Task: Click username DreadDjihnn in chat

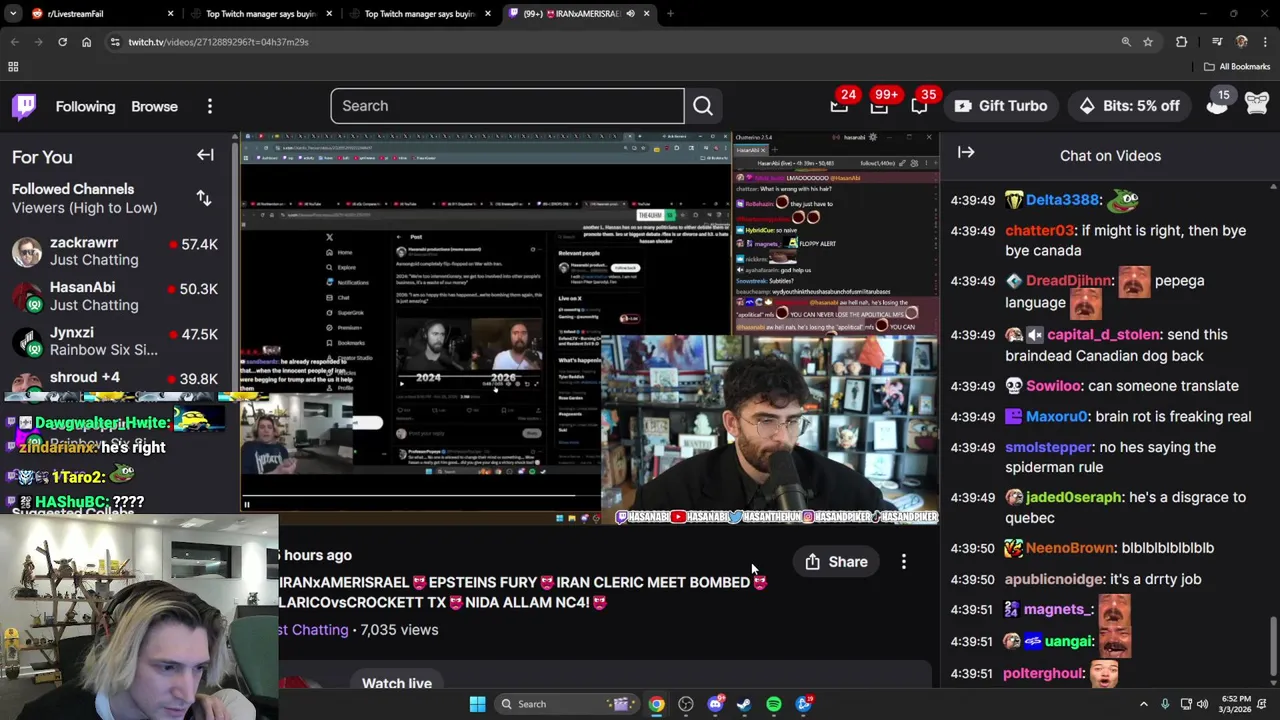Action: (1068, 281)
